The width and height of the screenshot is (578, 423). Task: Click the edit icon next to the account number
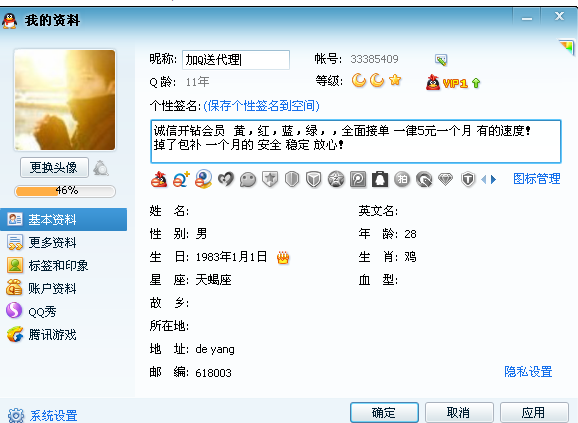click(x=441, y=60)
